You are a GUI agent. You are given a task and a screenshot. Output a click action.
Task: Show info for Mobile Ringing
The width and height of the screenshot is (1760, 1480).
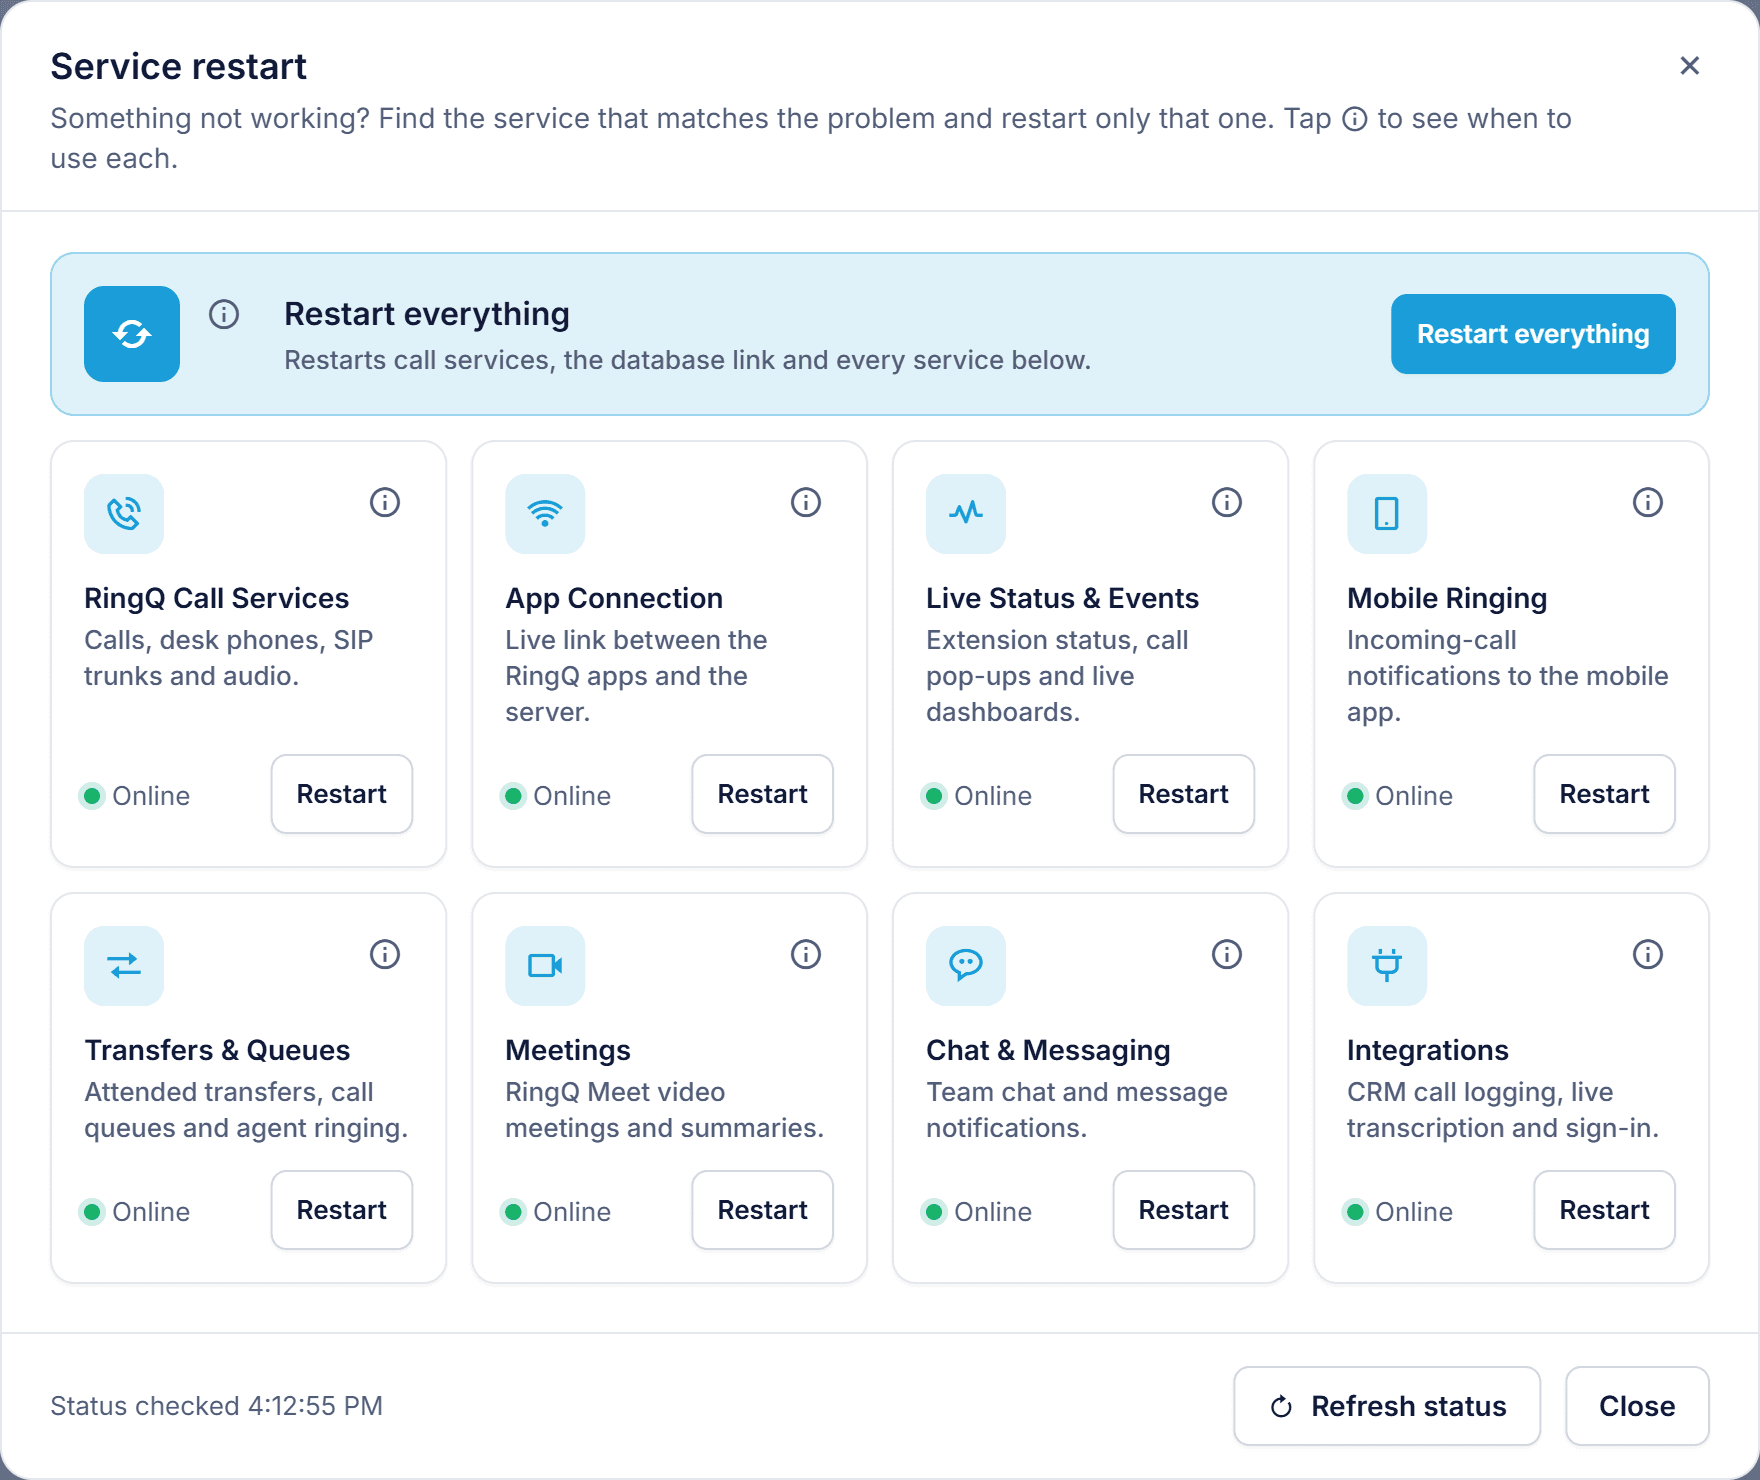(x=1648, y=502)
